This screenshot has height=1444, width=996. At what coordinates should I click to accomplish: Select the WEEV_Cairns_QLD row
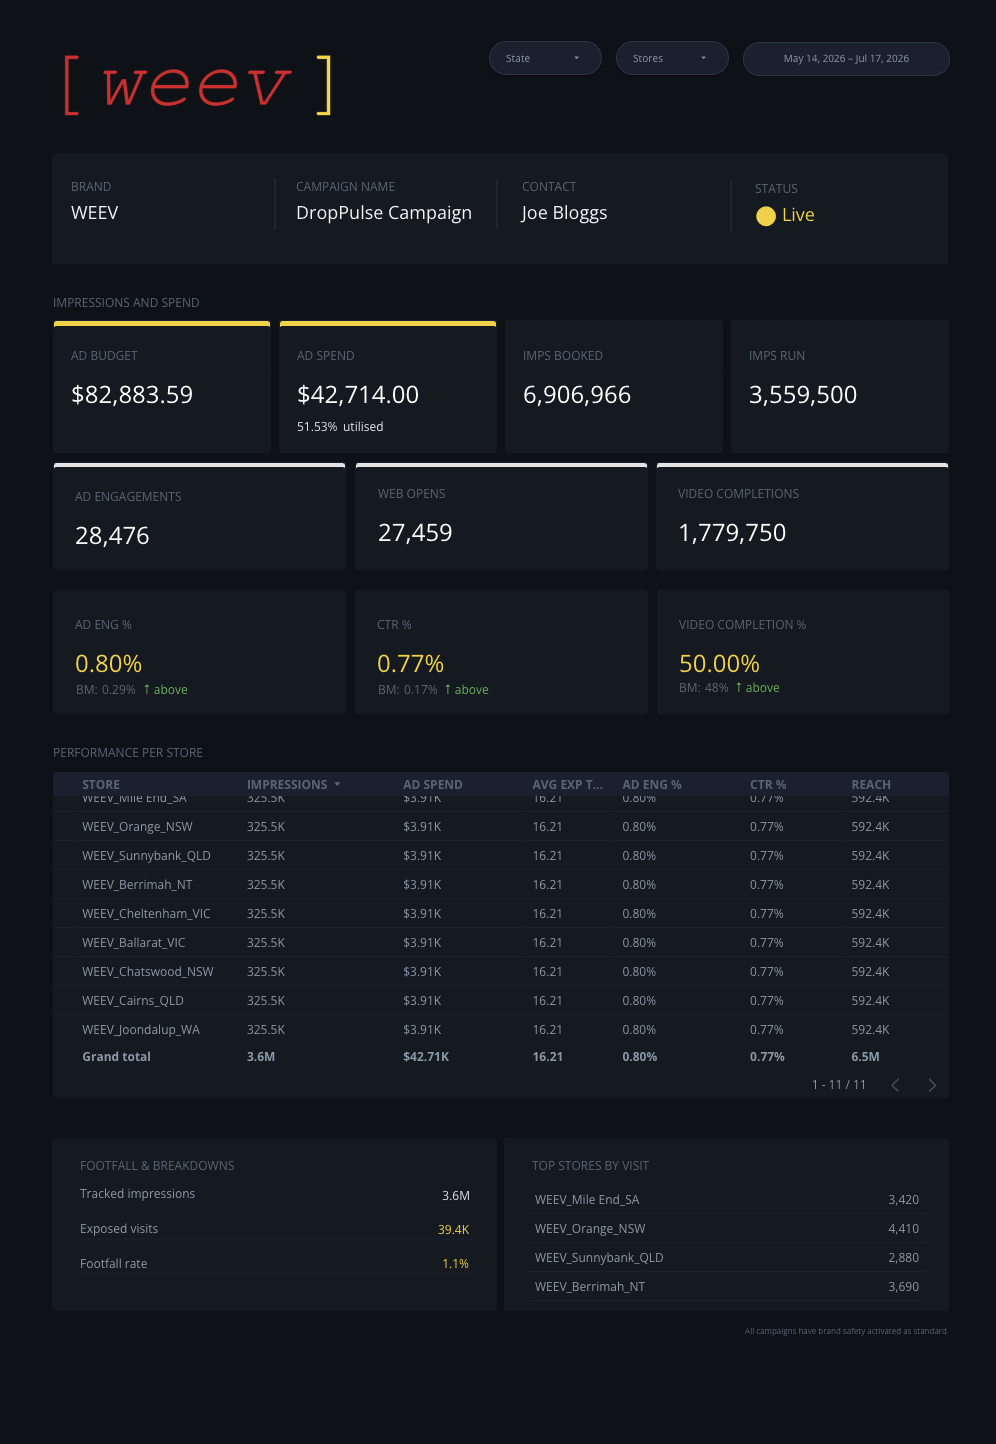[500, 1001]
